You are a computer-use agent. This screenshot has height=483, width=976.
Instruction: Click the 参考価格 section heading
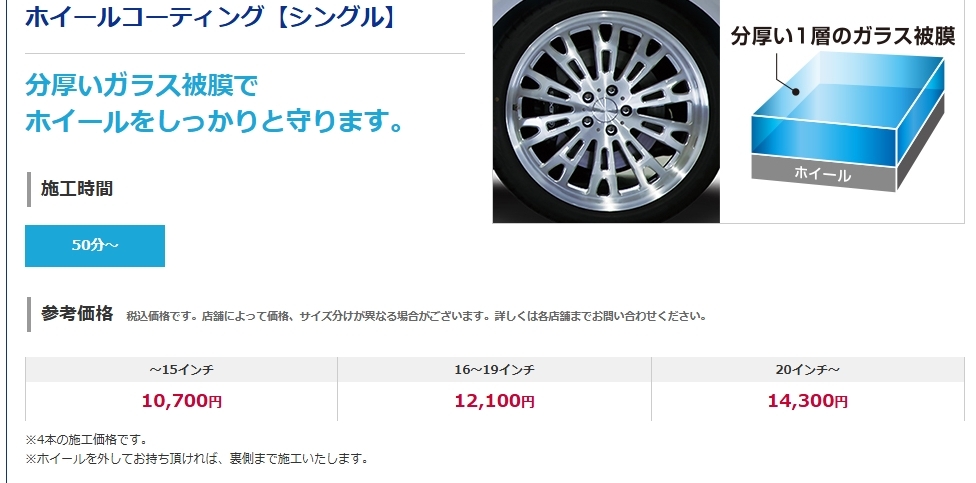click(x=77, y=314)
